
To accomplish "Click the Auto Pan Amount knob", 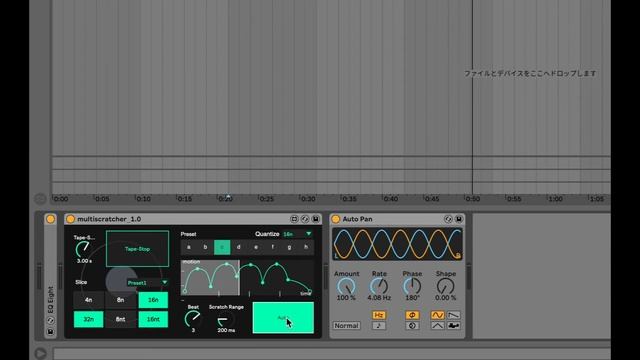I will click(x=346, y=287).
